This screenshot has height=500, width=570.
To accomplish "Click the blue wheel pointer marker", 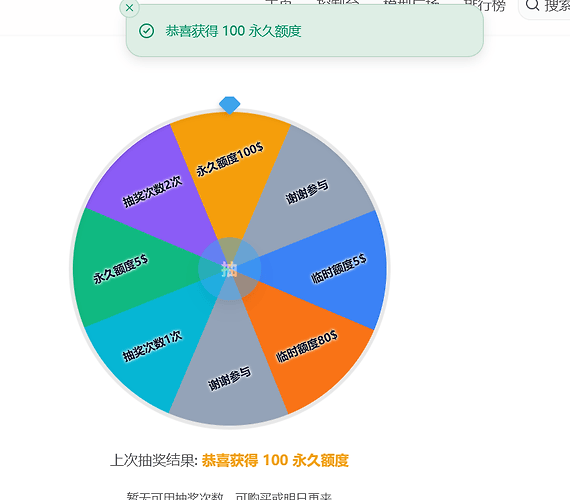I will (229, 105).
